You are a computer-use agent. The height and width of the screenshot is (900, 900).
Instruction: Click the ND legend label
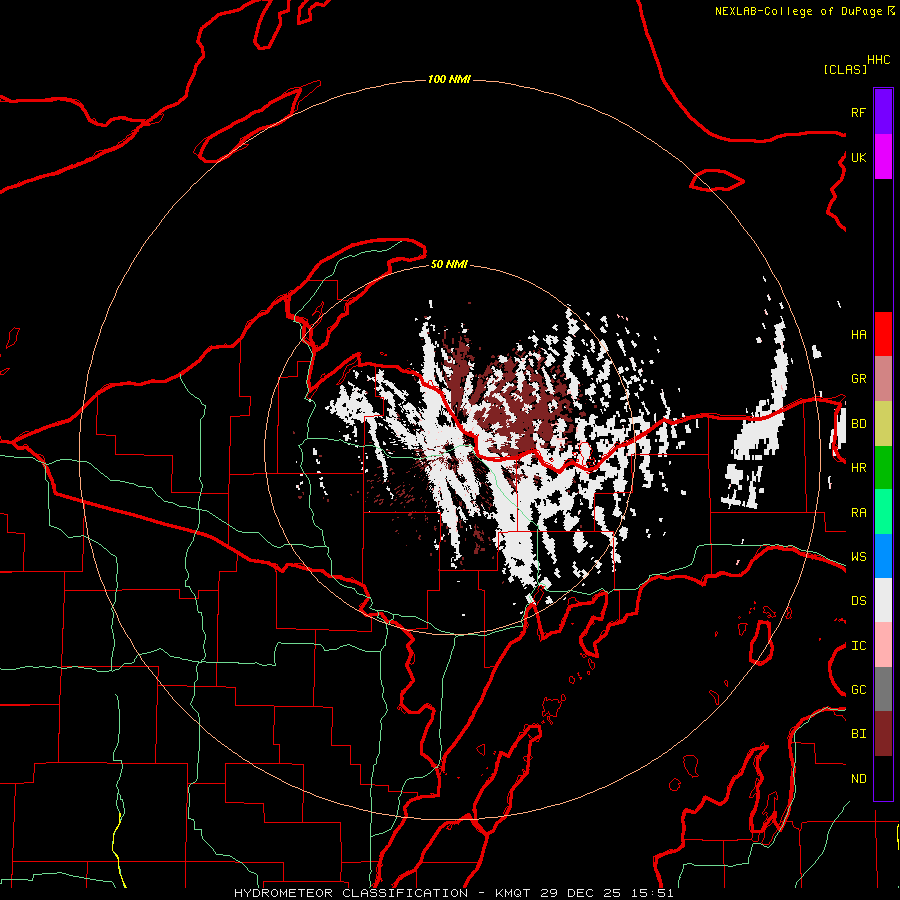coord(858,779)
